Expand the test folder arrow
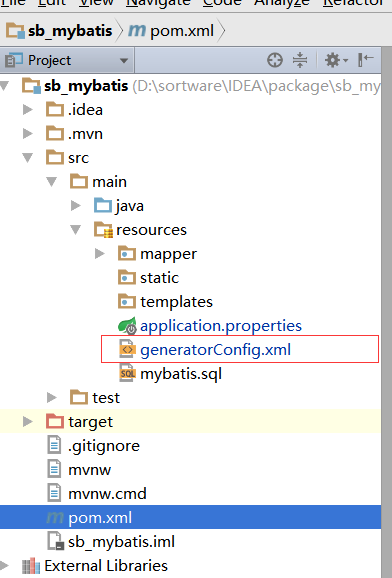 click(52, 397)
